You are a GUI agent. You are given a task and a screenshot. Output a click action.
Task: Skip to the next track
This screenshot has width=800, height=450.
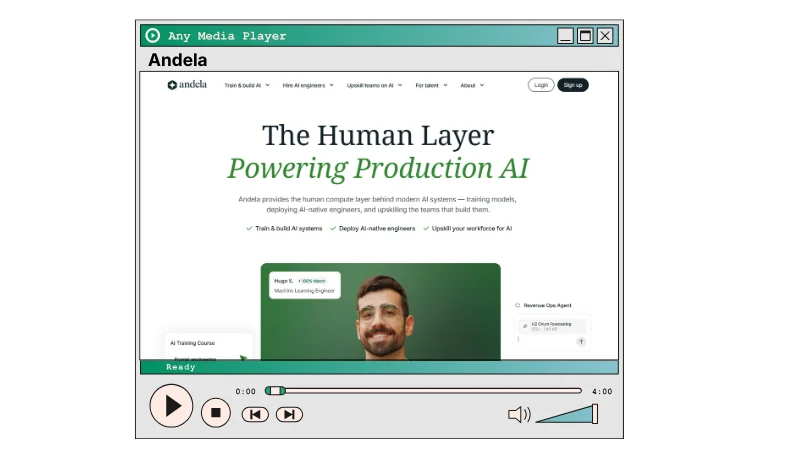289,414
